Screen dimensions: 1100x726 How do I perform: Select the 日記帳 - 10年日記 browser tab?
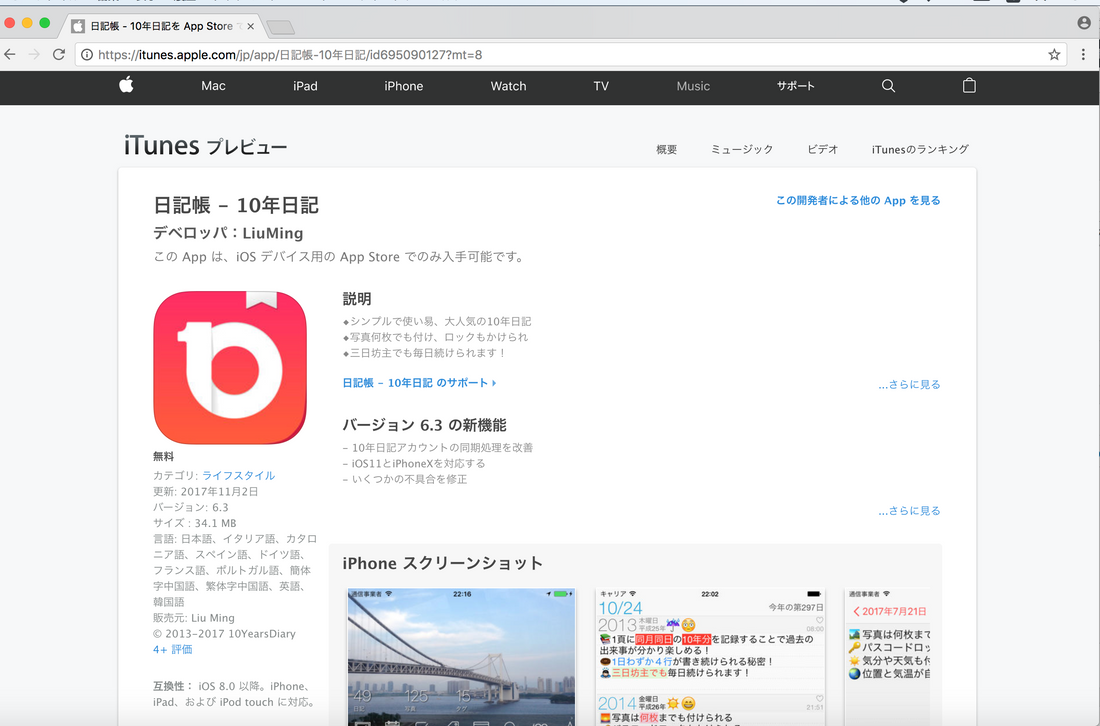point(161,26)
